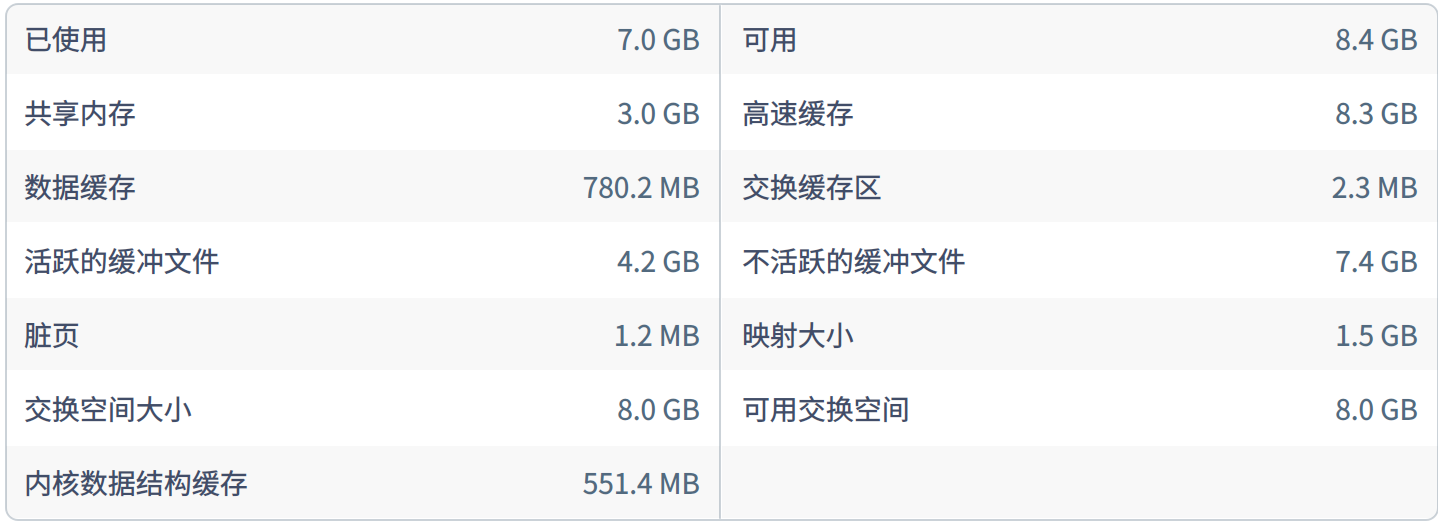This screenshot has width=1438, height=526.
Task: Click the 交换空间大小 label
Action: [108, 409]
